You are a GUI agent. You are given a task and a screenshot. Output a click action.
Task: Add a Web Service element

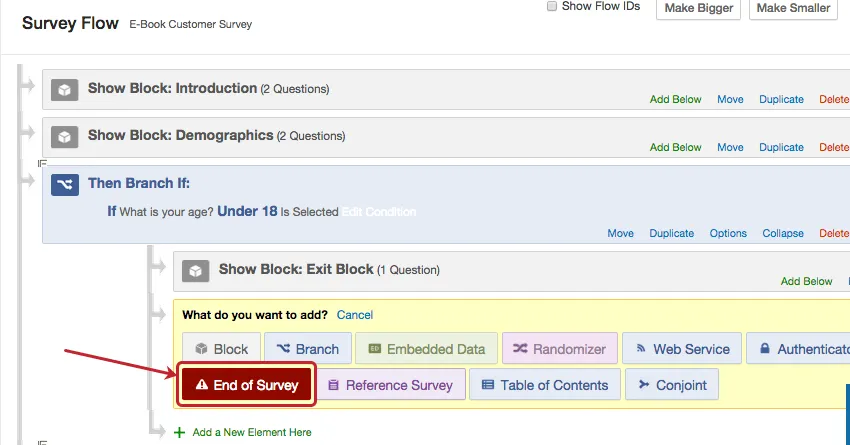pos(682,349)
